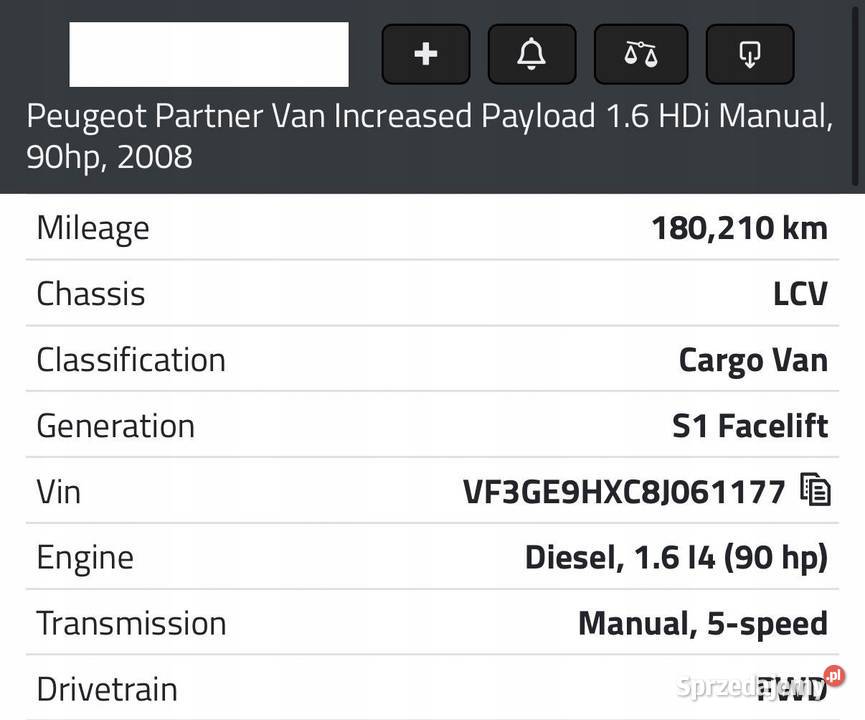Click the Diesel 1.6 I4 engine value

(677, 557)
